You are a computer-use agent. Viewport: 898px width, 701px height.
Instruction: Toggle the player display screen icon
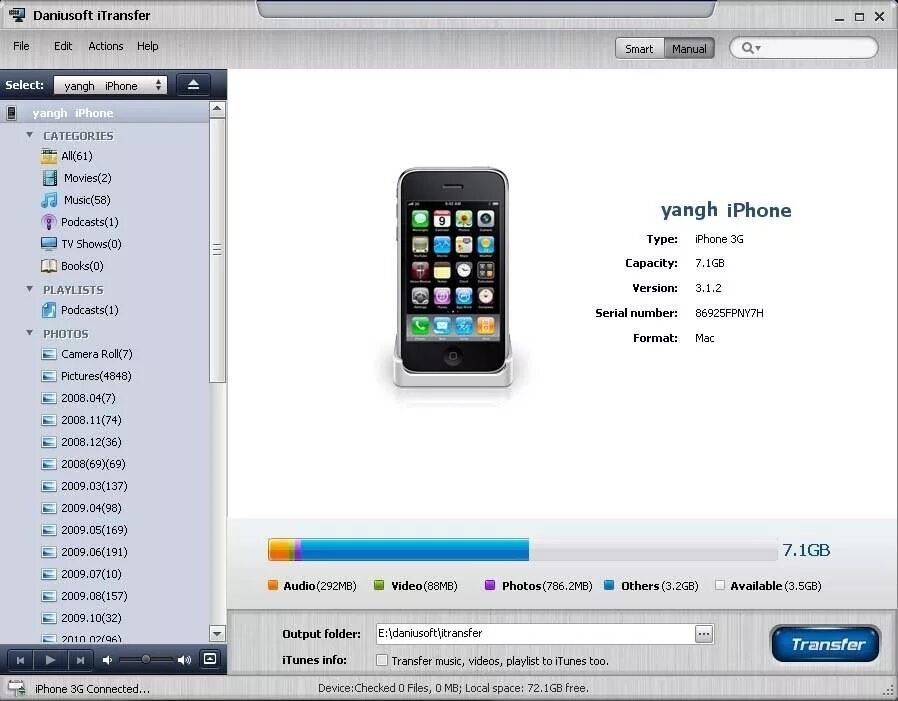coord(210,659)
